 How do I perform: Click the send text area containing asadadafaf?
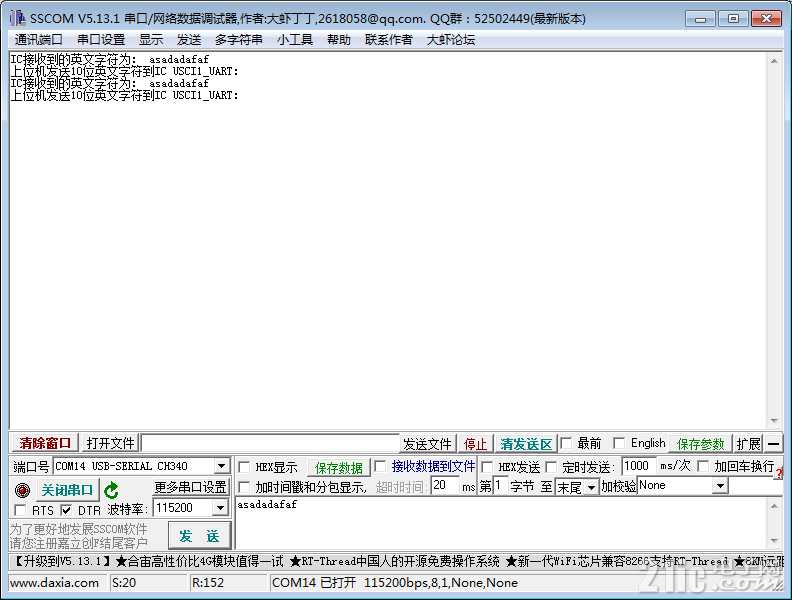pos(501,523)
